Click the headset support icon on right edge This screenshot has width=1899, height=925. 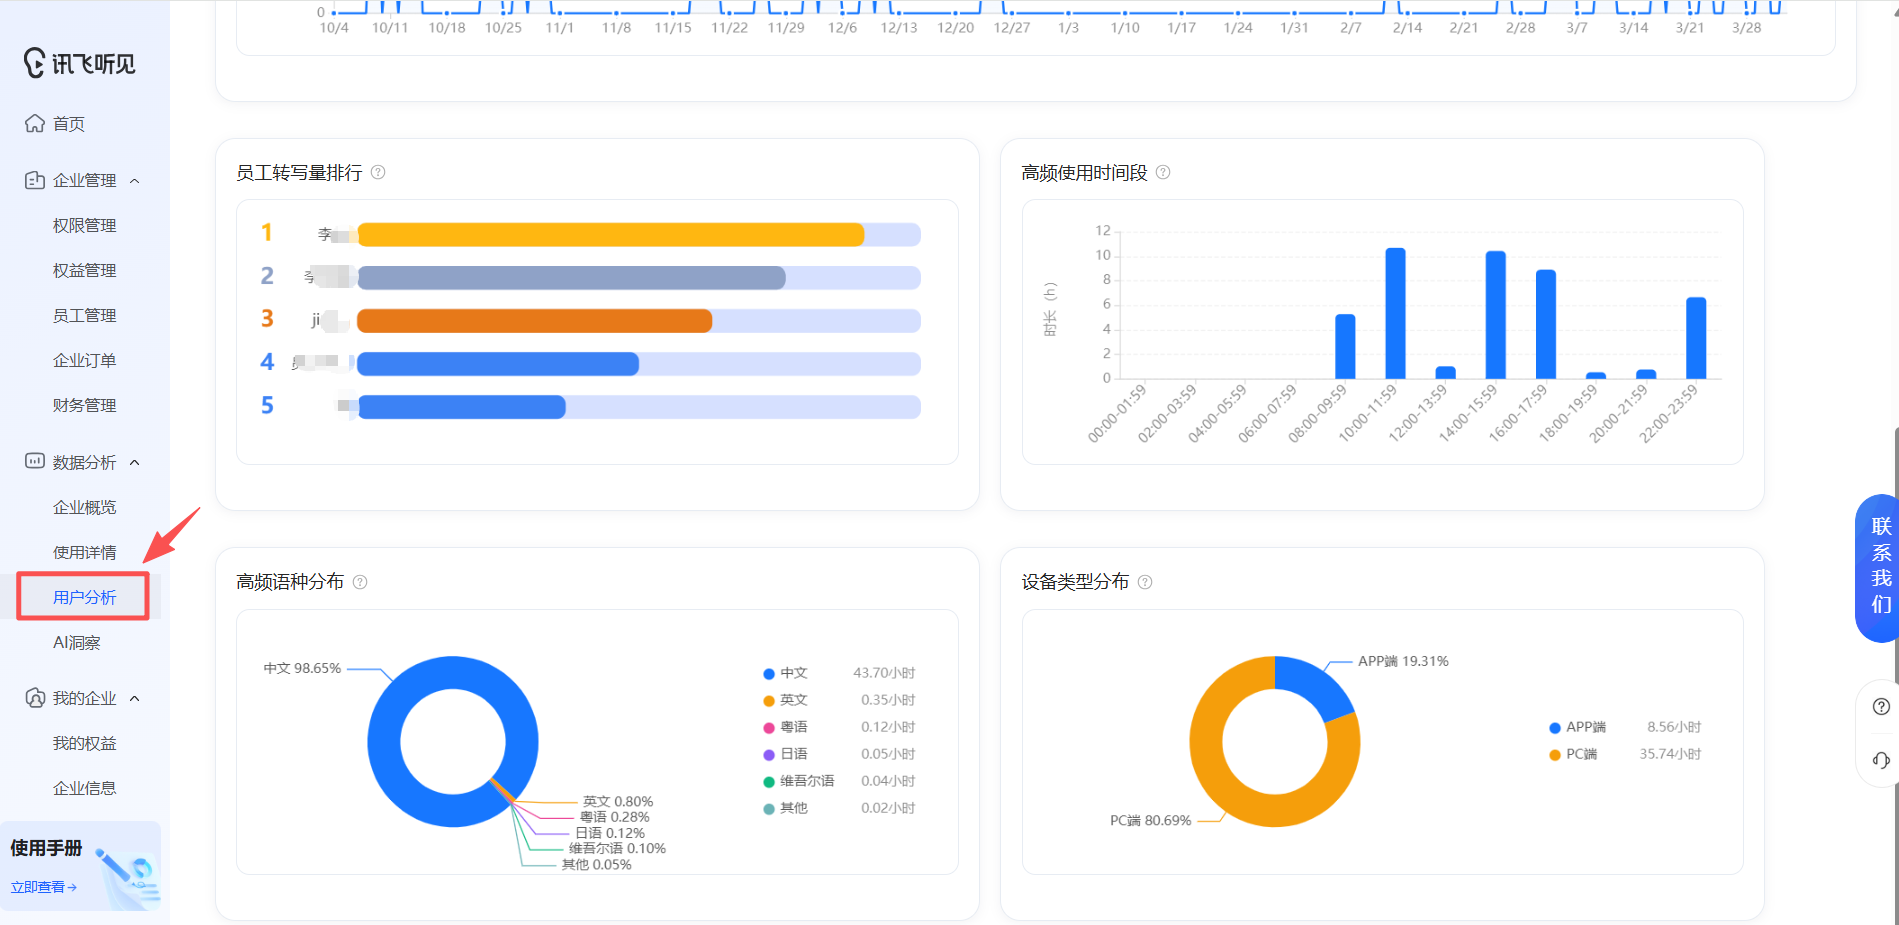coord(1879,760)
